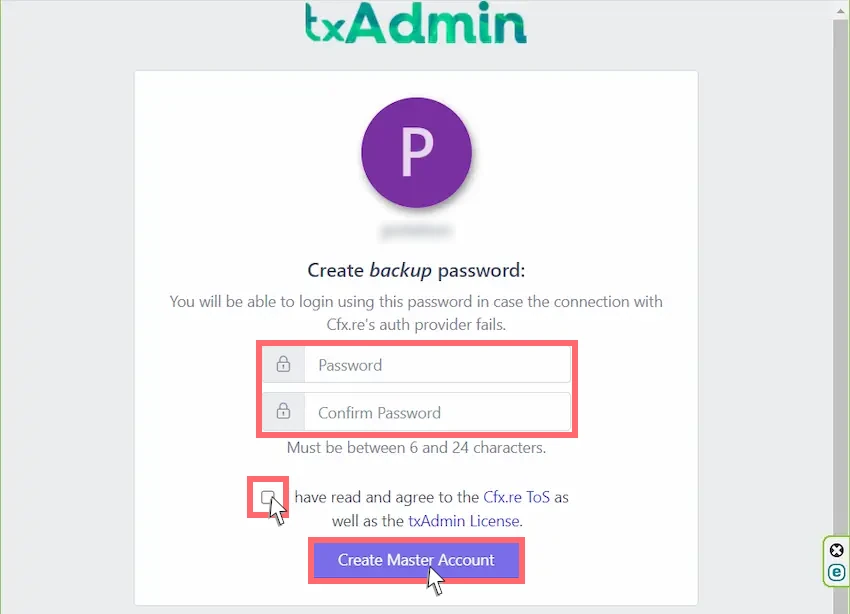The width and height of the screenshot is (850, 614).
Task: Click the 'Create backup password' heading
Action: coord(416,270)
